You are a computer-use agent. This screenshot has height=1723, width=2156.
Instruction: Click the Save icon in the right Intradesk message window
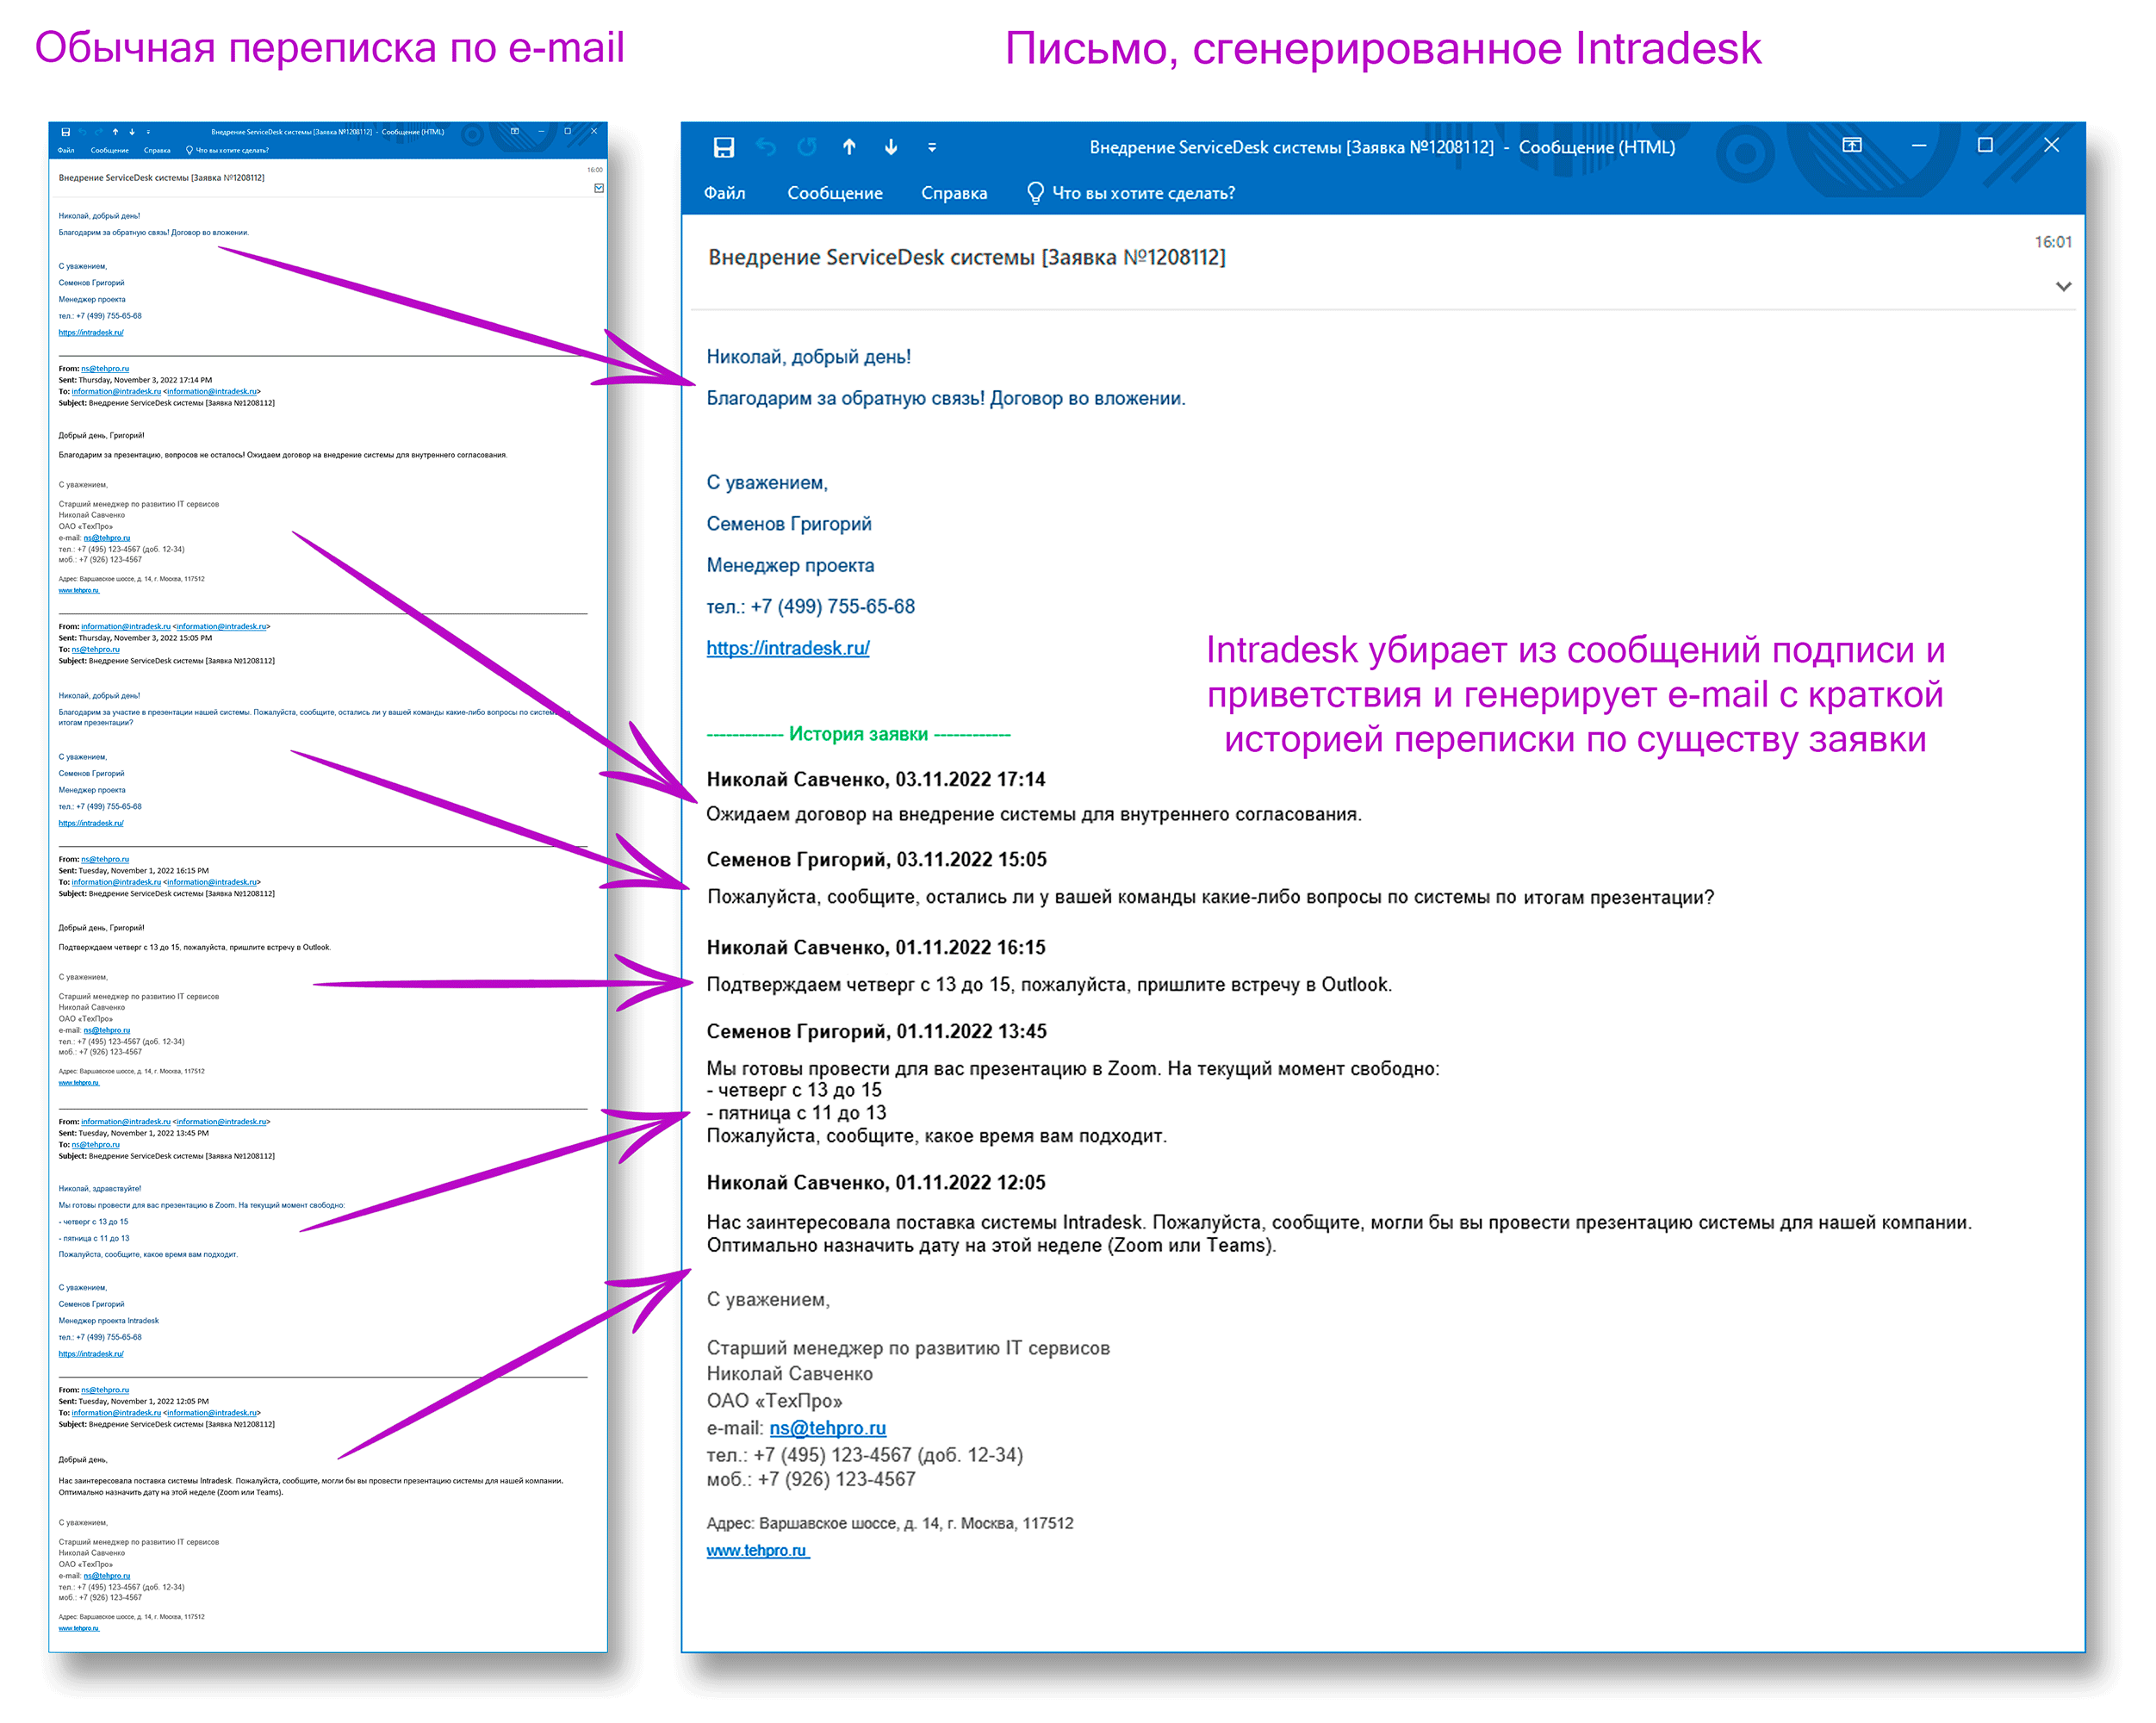(x=724, y=147)
